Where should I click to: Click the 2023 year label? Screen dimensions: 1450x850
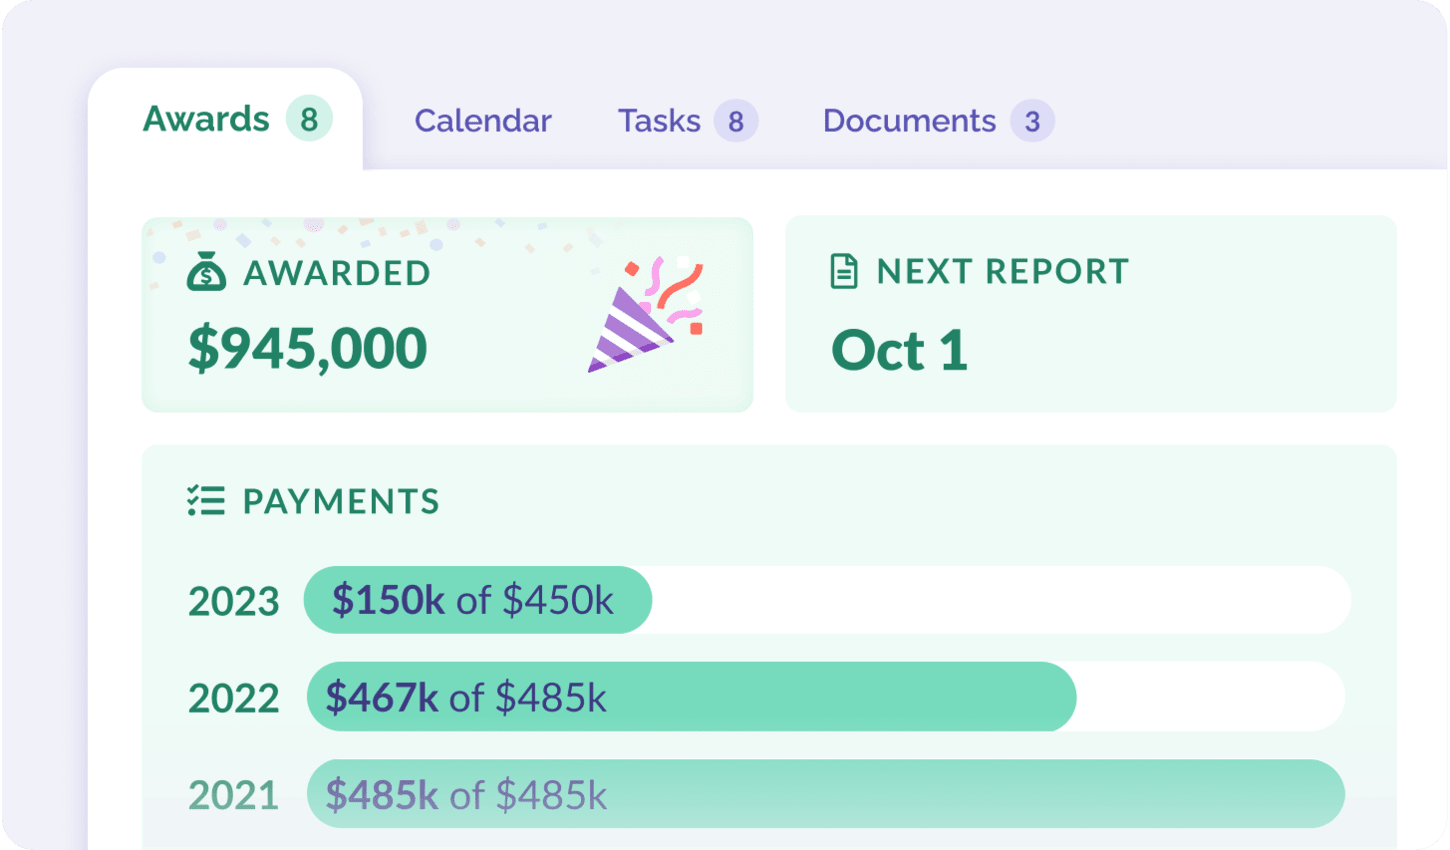pos(234,601)
